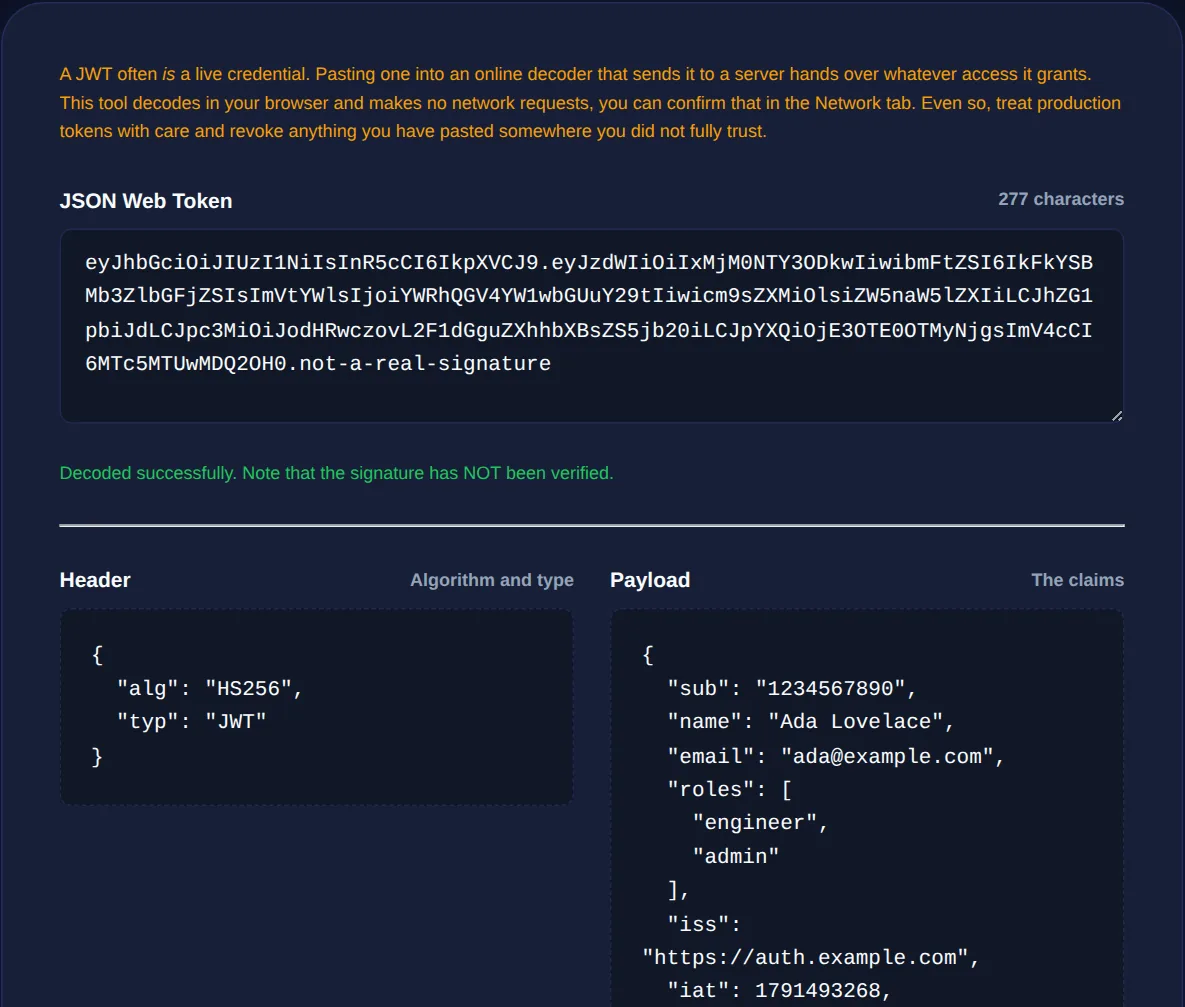Click the "email": "ada@example.com" payload line

click(x=835, y=757)
